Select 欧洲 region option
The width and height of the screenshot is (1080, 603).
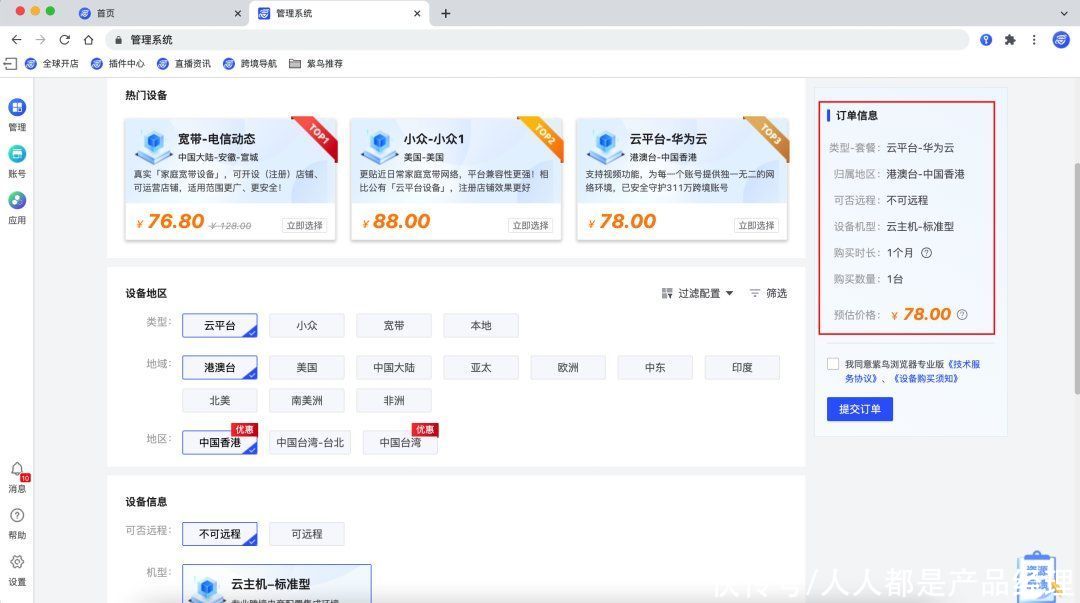(568, 367)
